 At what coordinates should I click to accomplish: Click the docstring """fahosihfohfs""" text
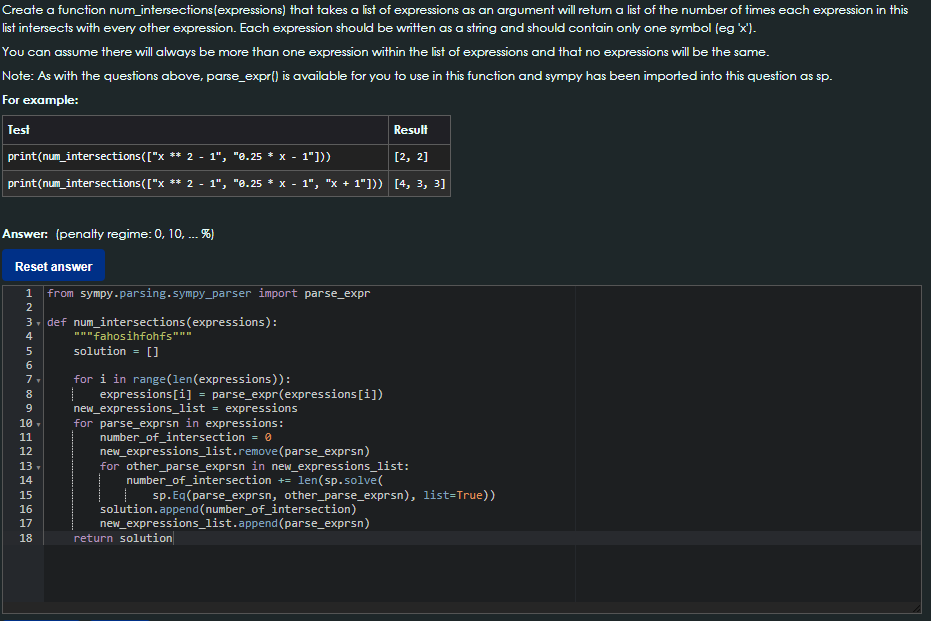(132, 337)
